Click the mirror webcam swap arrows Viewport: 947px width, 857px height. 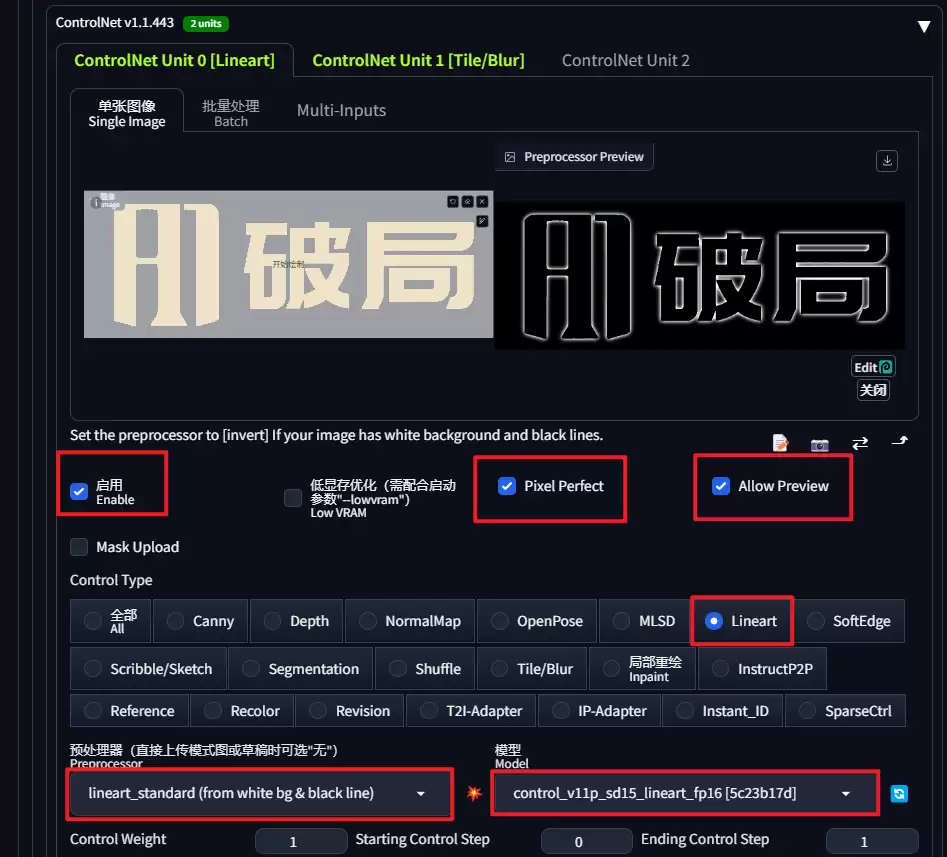860,443
